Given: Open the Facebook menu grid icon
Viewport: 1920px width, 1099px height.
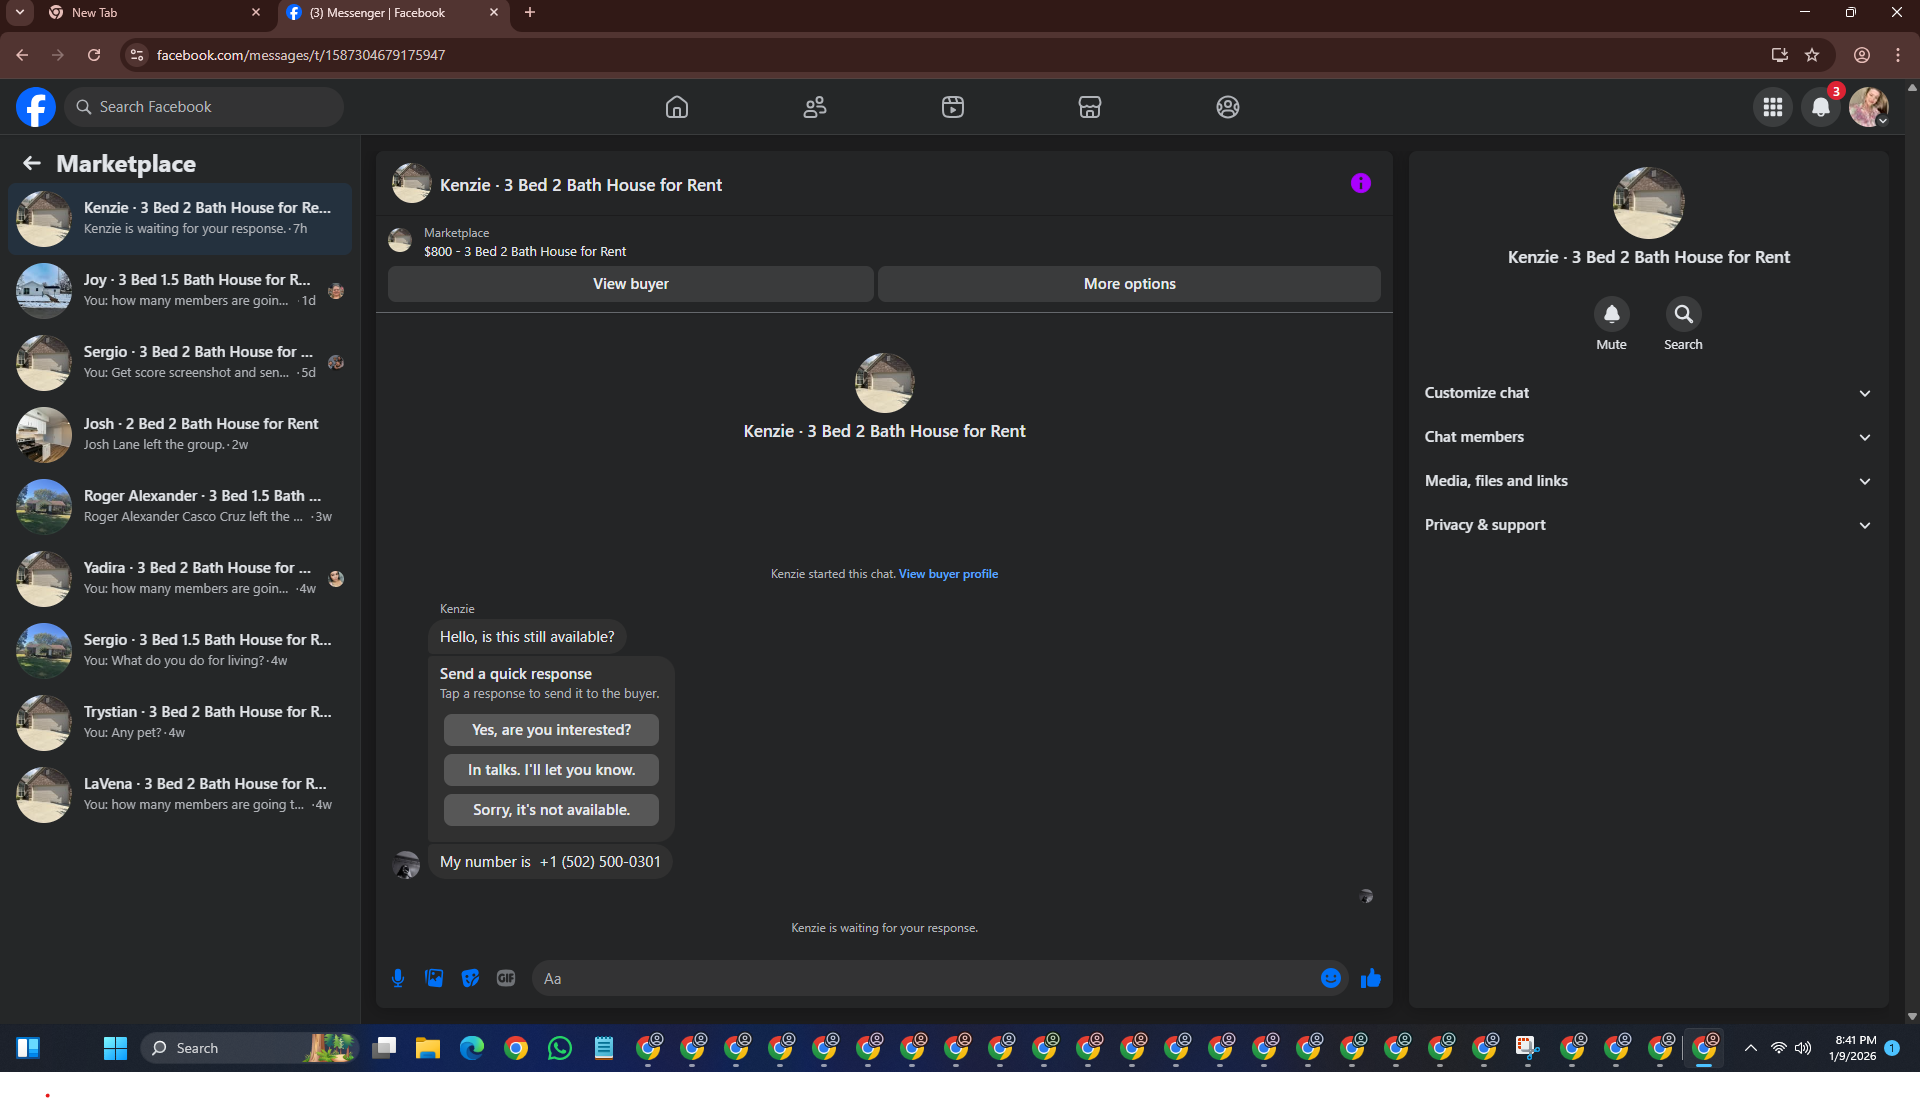Looking at the screenshot, I should point(1773,107).
